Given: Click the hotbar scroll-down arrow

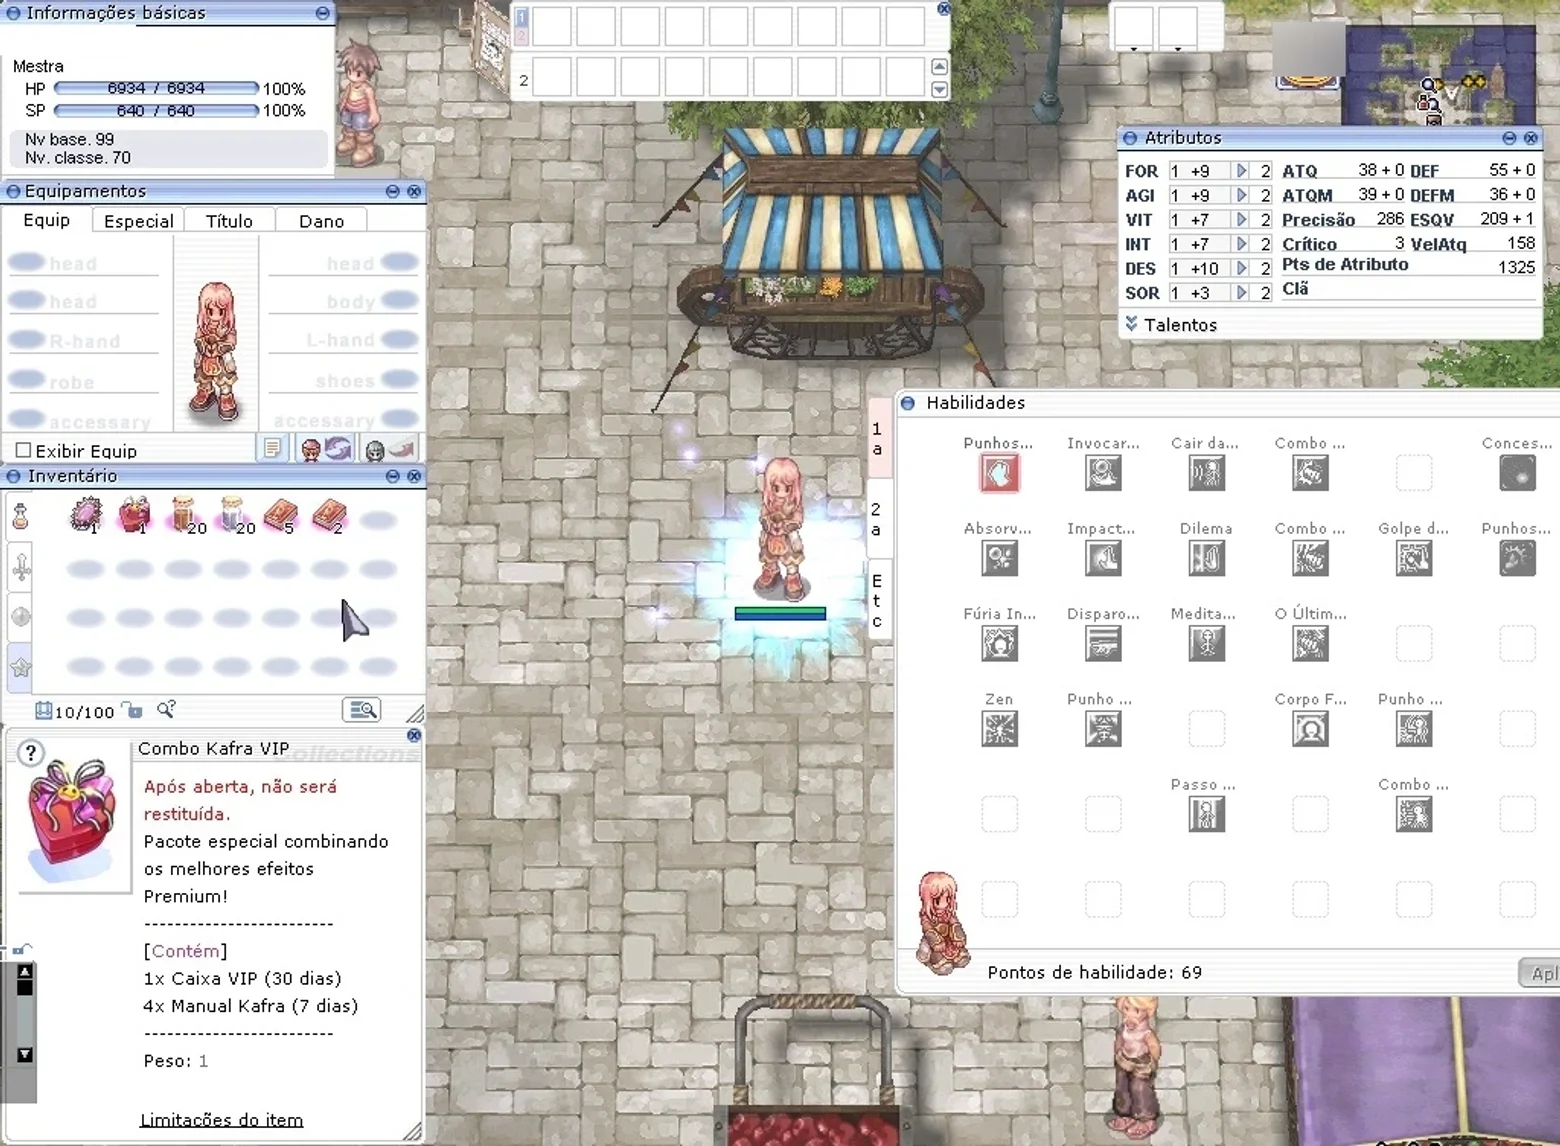Looking at the screenshot, I should pos(939,90).
